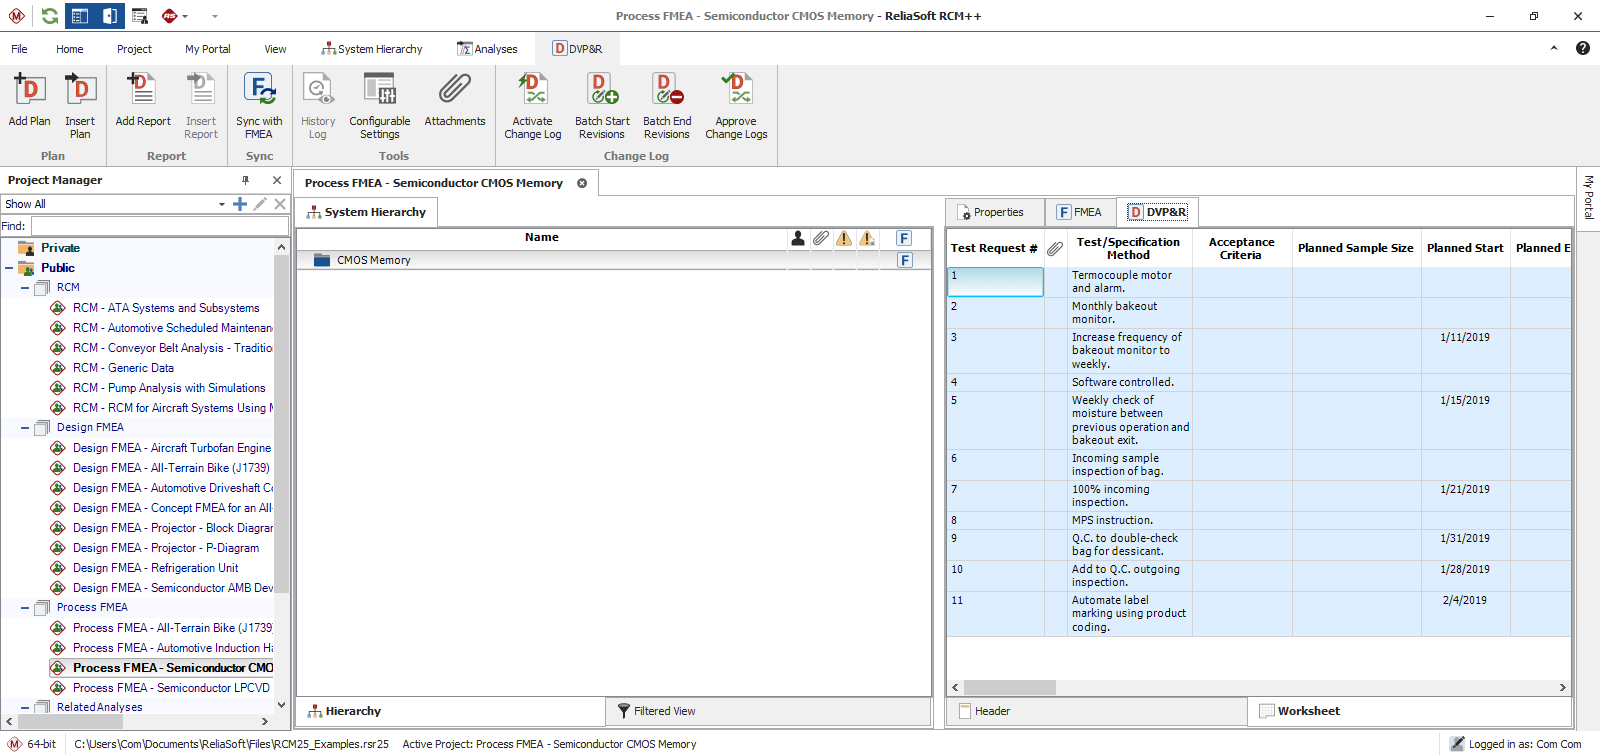Switch to System Hierarchy ribbon tab
This screenshot has height=756, width=1600.
tap(372, 49)
